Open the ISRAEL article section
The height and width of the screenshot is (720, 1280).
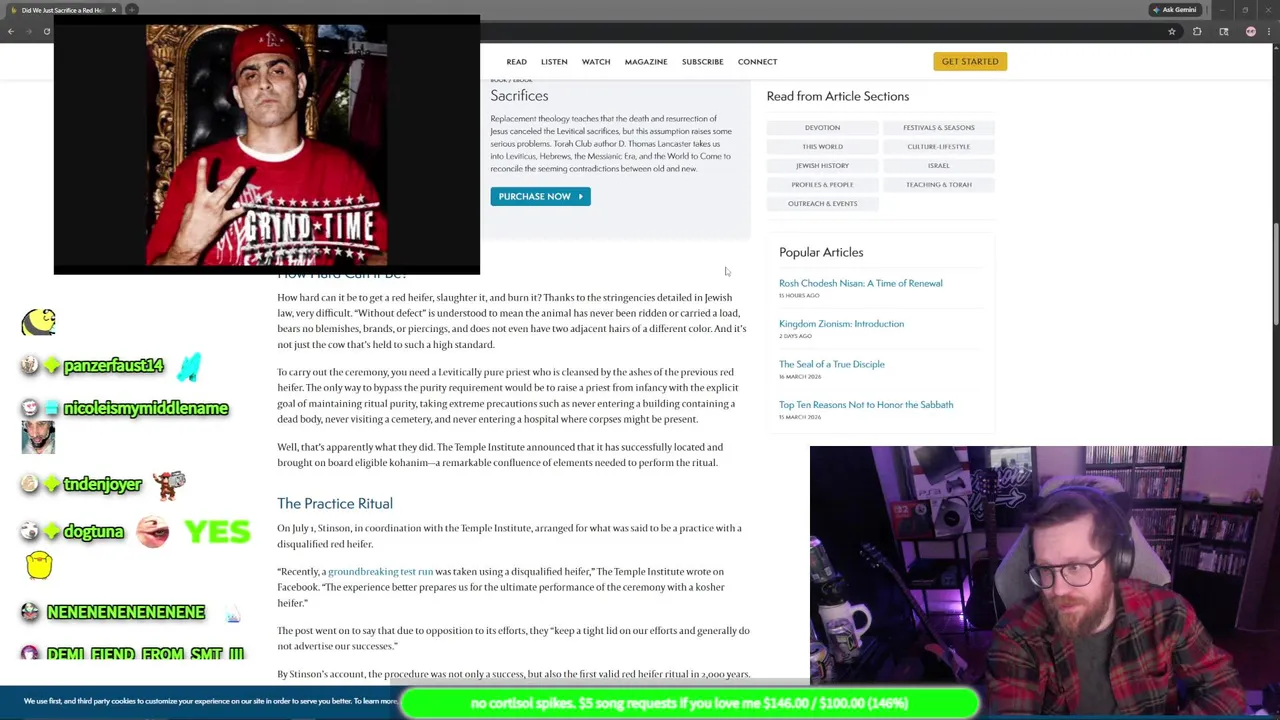coord(938,166)
